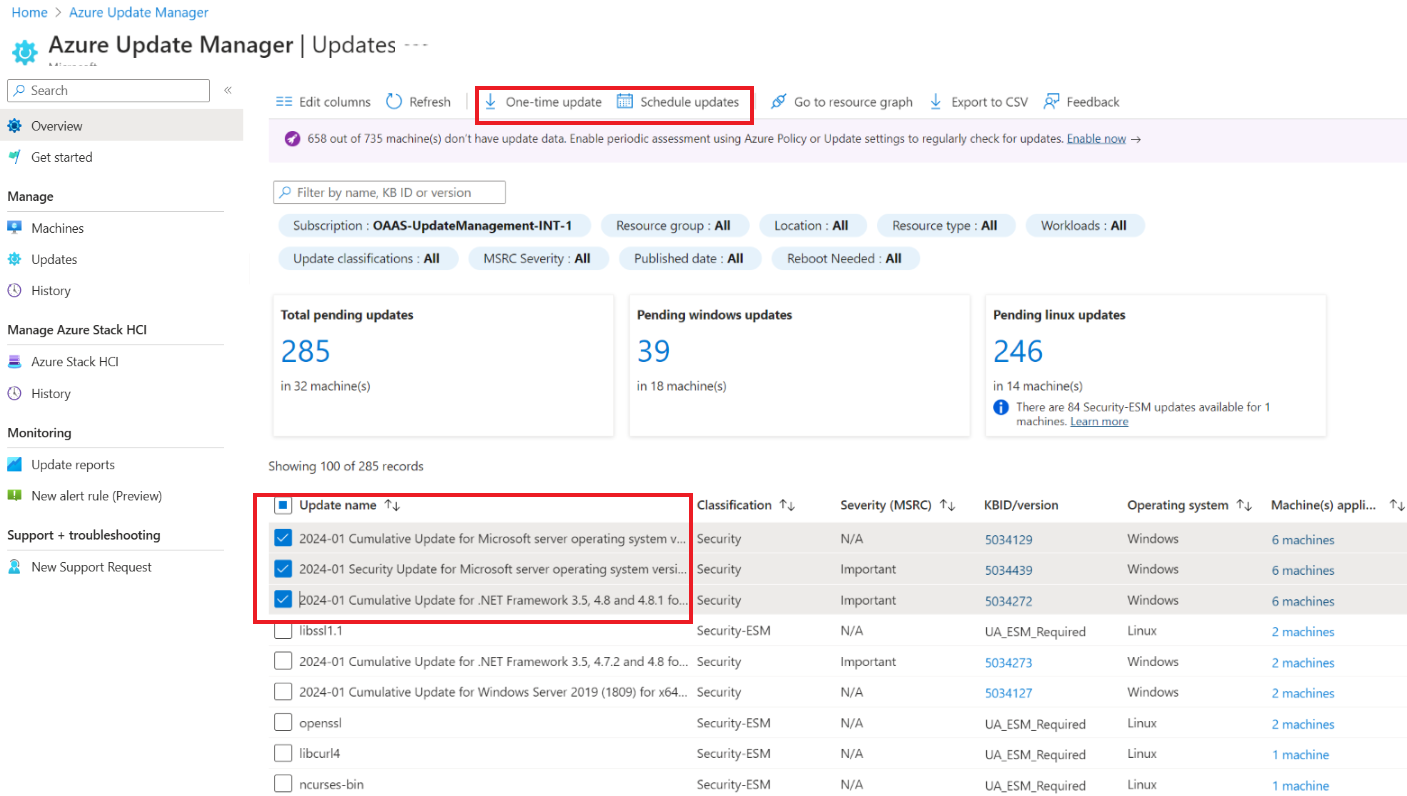Open Go to resource graph icon
The image size is (1407, 796).
(x=779, y=102)
